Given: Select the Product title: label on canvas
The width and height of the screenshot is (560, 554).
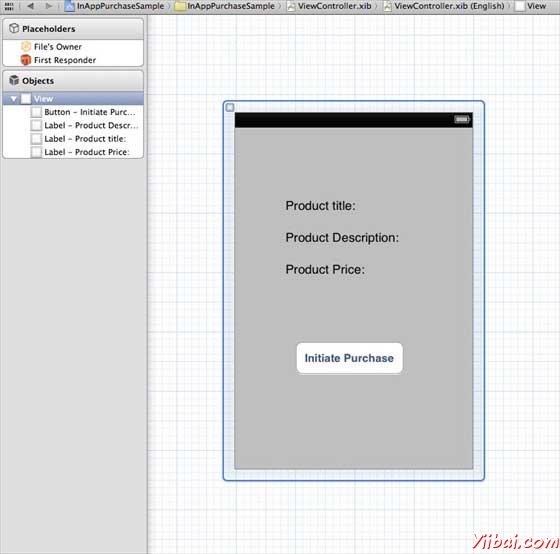Looking at the screenshot, I should pyautogui.click(x=320, y=206).
